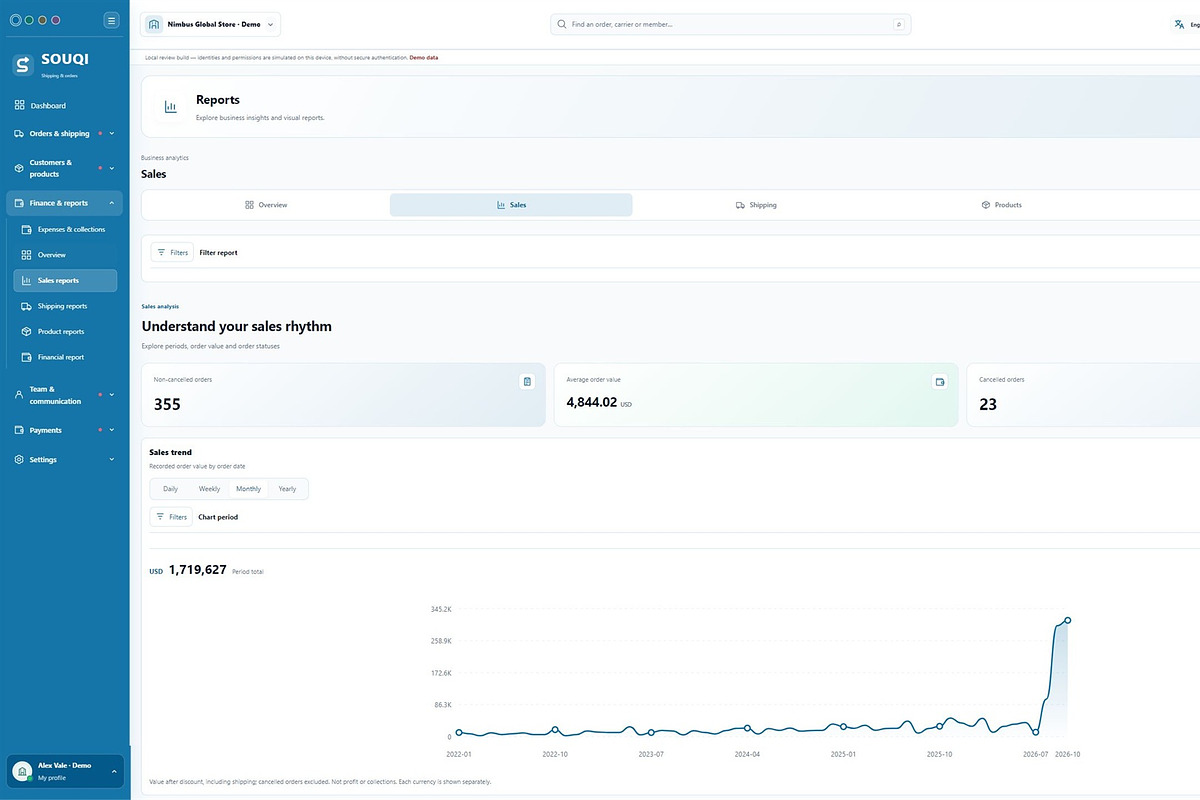This screenshot has width=1200, height=800.
Task: Click the 1,719,627 period total value
Action: (x=197, y=570)
